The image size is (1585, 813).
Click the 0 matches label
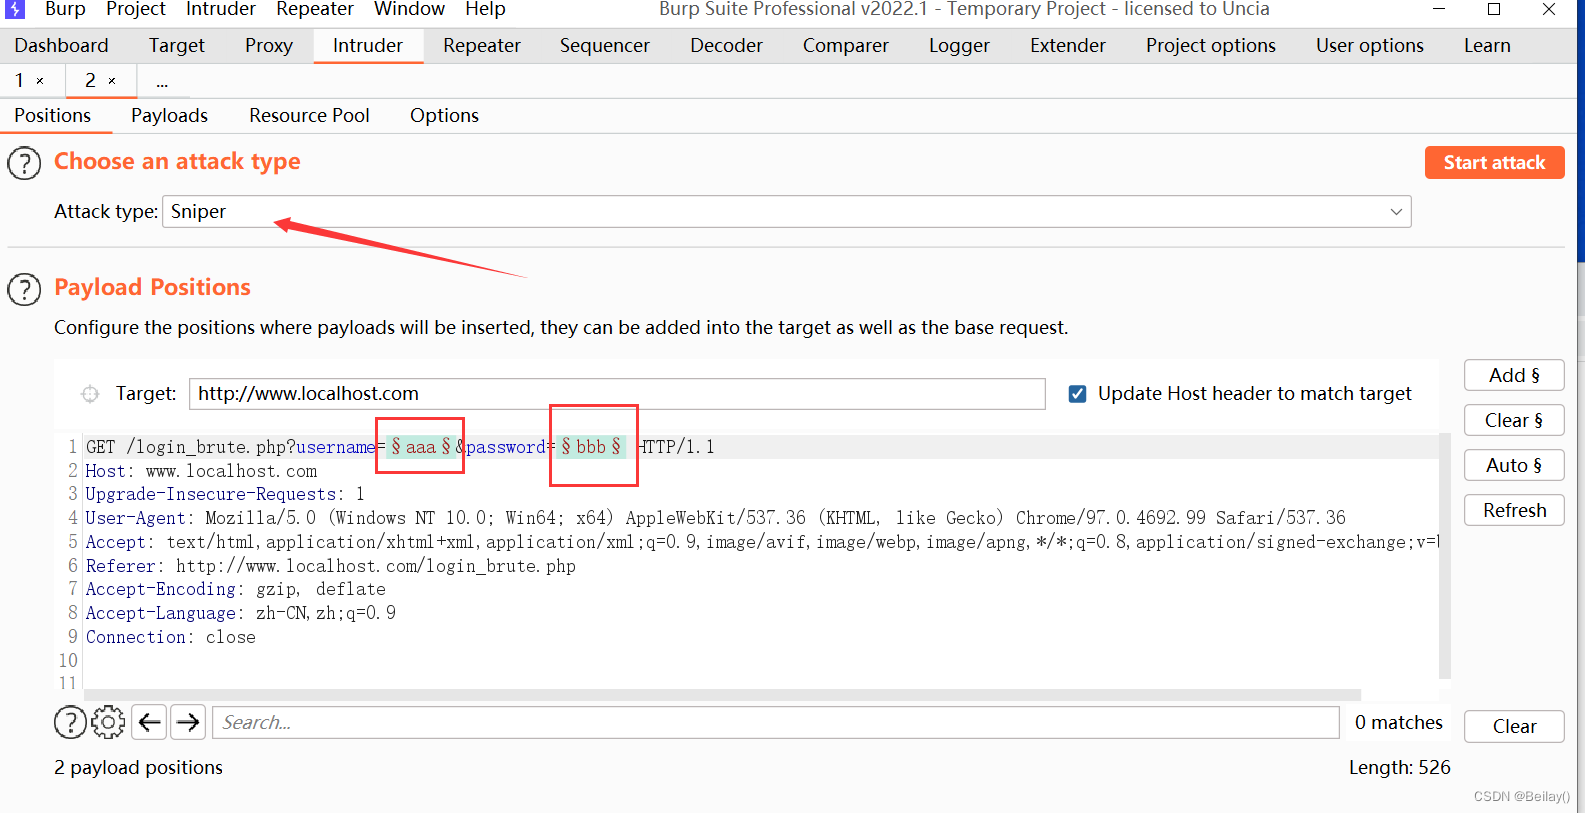[1398, 723]
